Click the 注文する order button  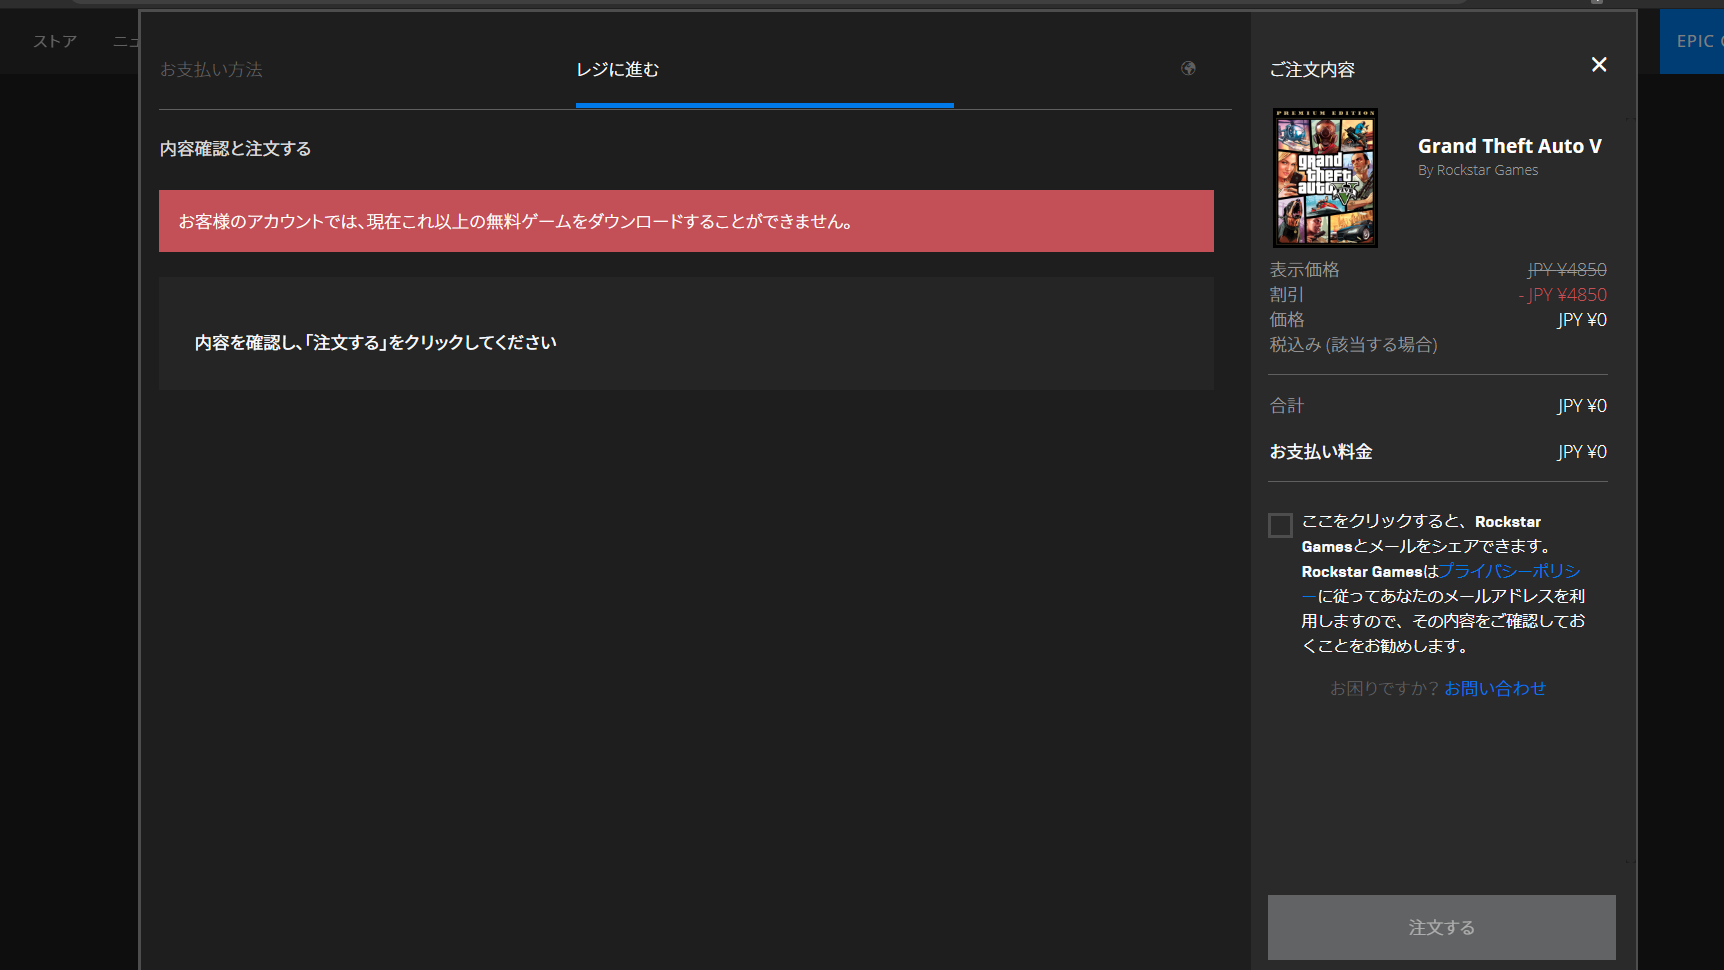[x=1441, y=927]
